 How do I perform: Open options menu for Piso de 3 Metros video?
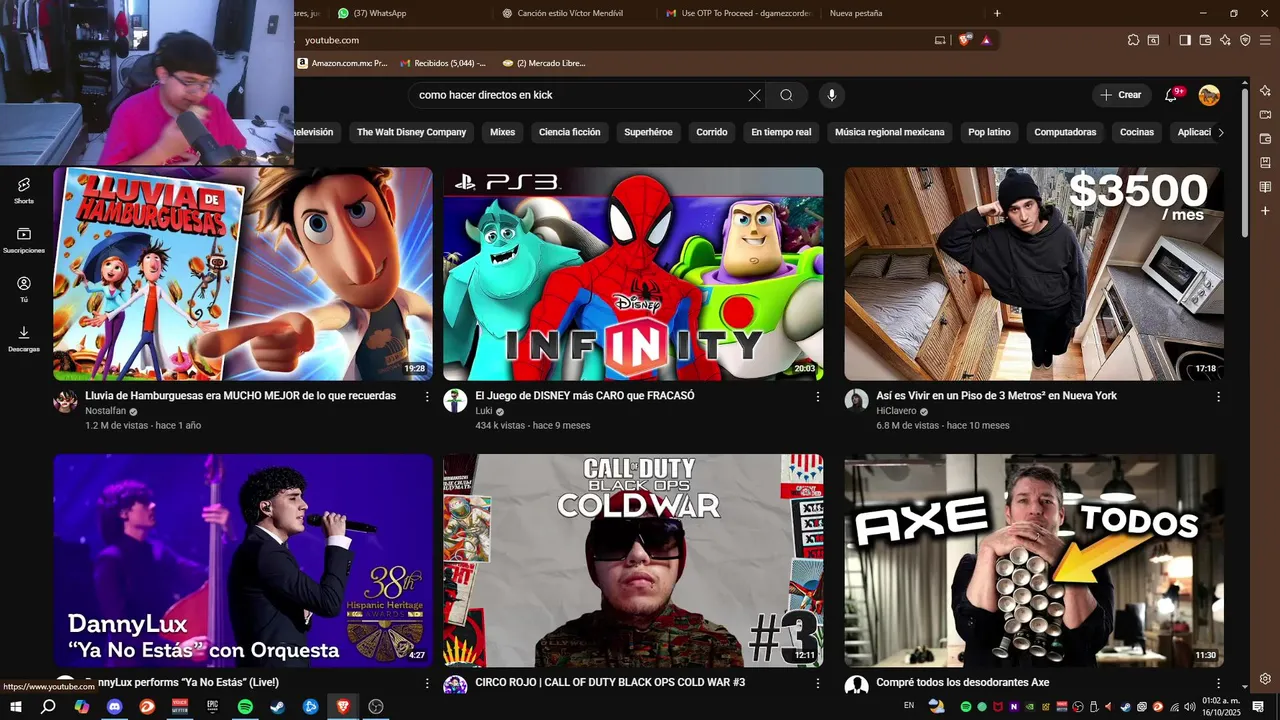1218,397
